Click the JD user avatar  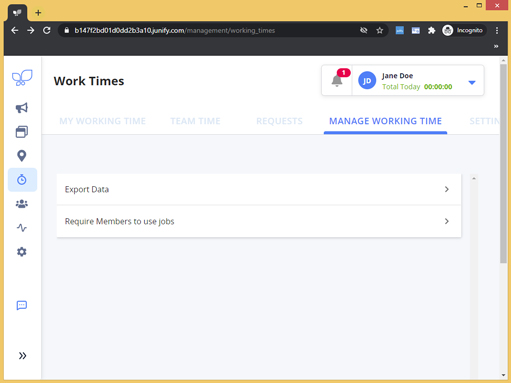[367, 80]
